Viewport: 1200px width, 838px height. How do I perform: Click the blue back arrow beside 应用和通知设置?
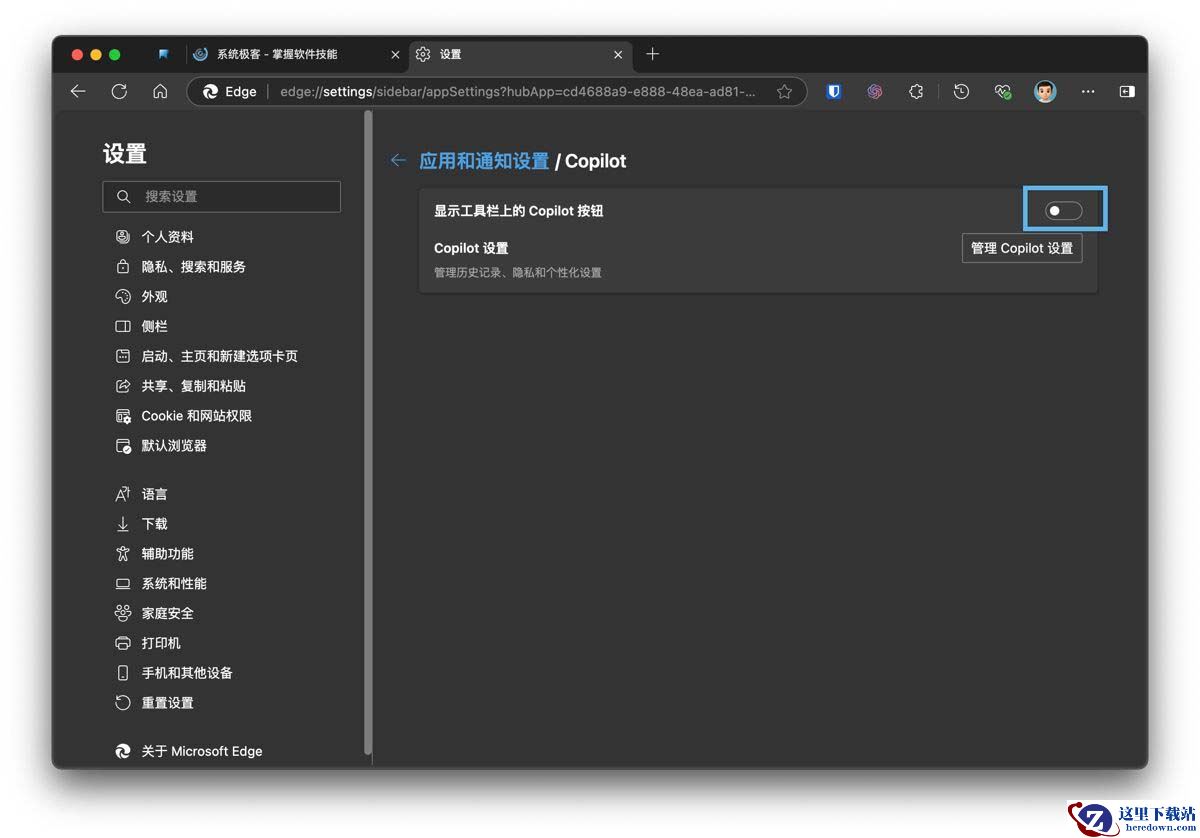(x=398, y=160)
